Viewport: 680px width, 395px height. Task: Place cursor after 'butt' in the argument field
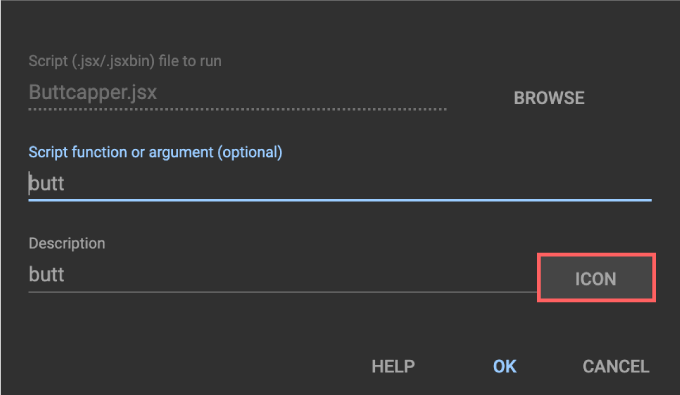(x=65, y=184)
